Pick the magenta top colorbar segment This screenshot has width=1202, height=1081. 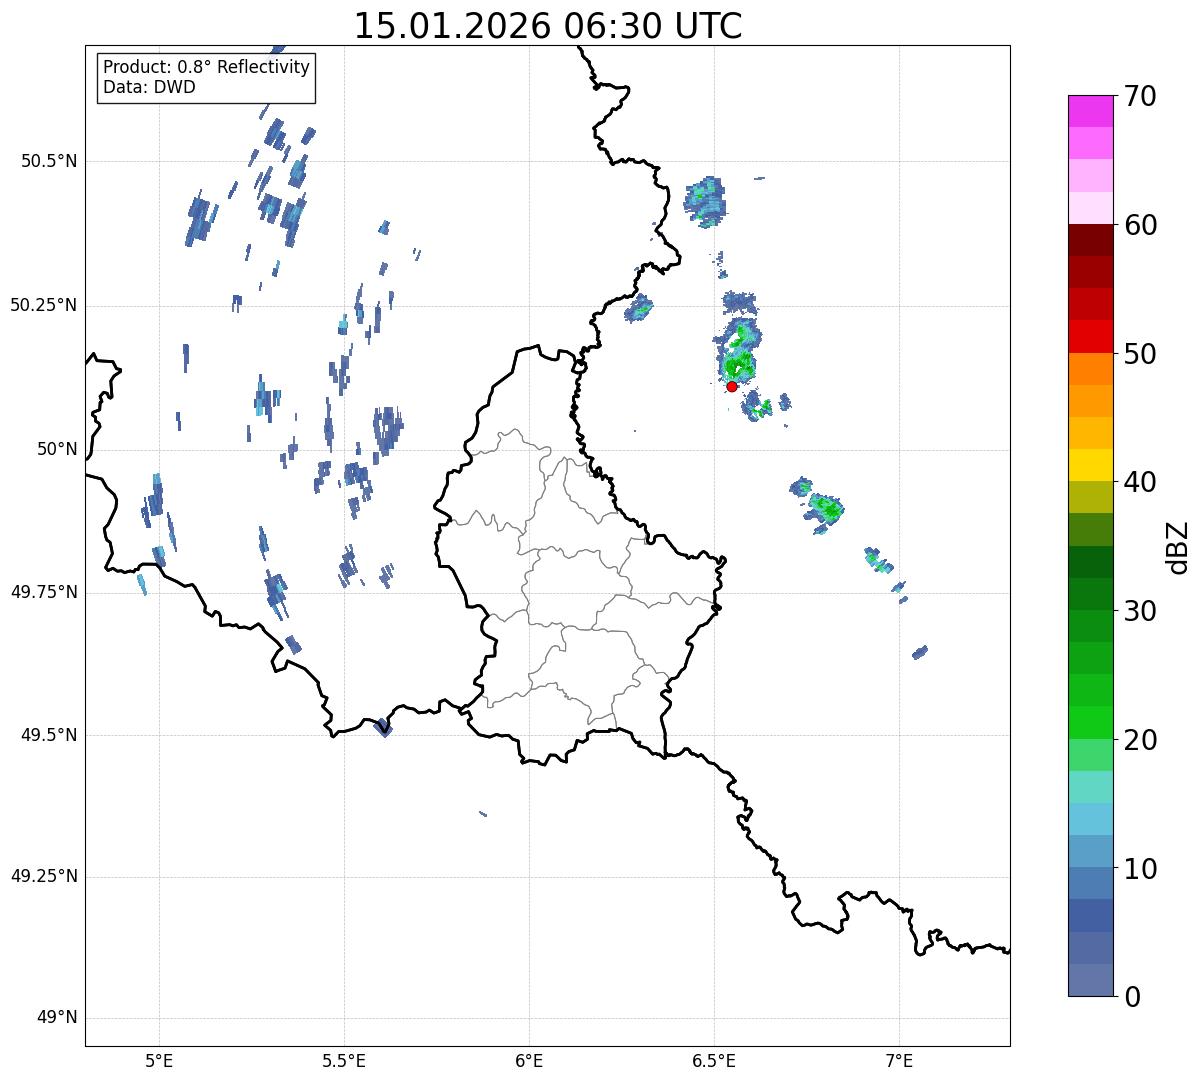[1090, 111]
